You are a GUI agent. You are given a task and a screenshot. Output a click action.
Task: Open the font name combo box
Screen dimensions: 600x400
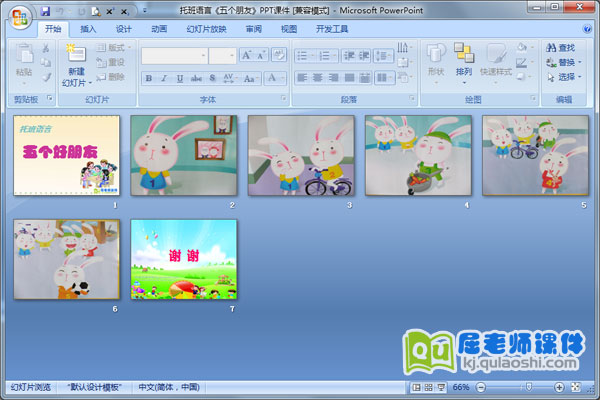(174, 56)
